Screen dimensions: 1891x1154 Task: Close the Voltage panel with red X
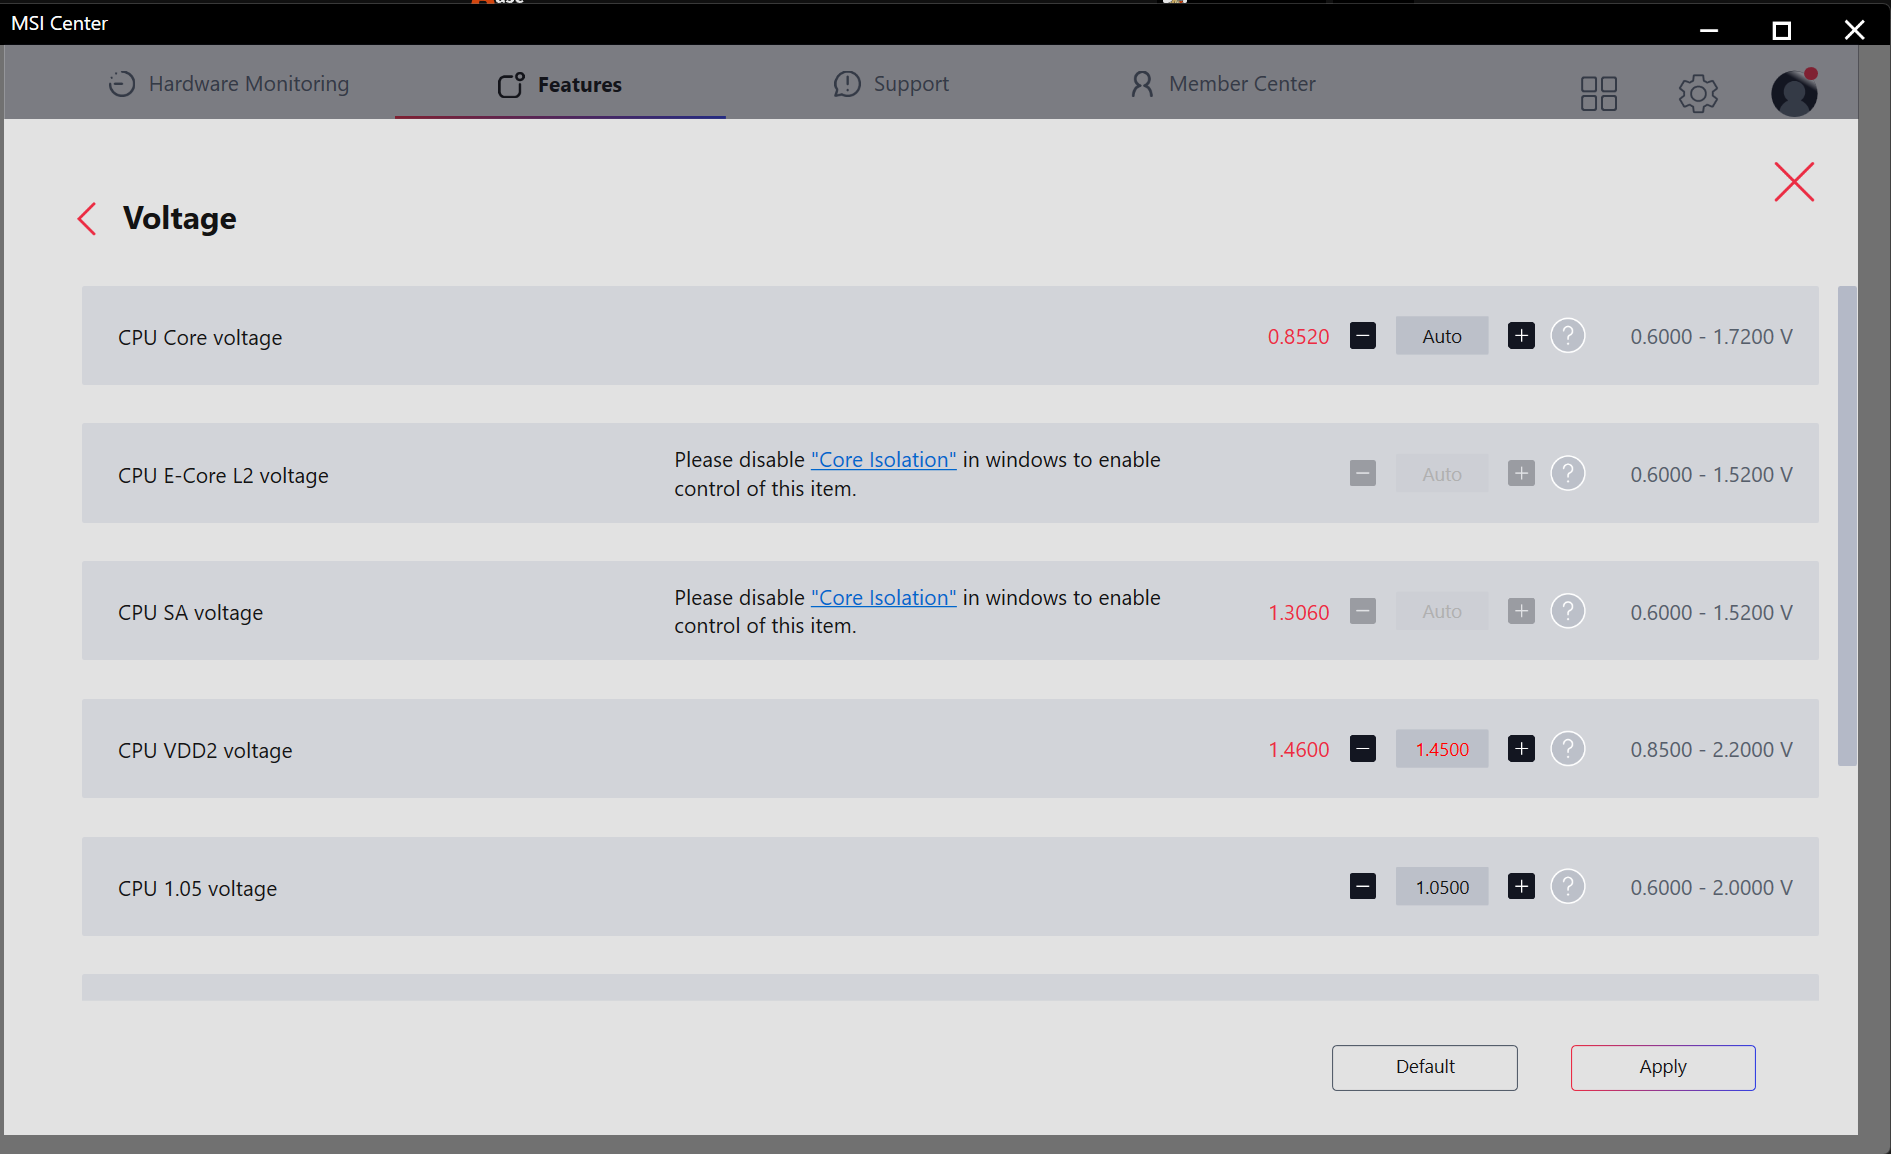point(1794,182)
